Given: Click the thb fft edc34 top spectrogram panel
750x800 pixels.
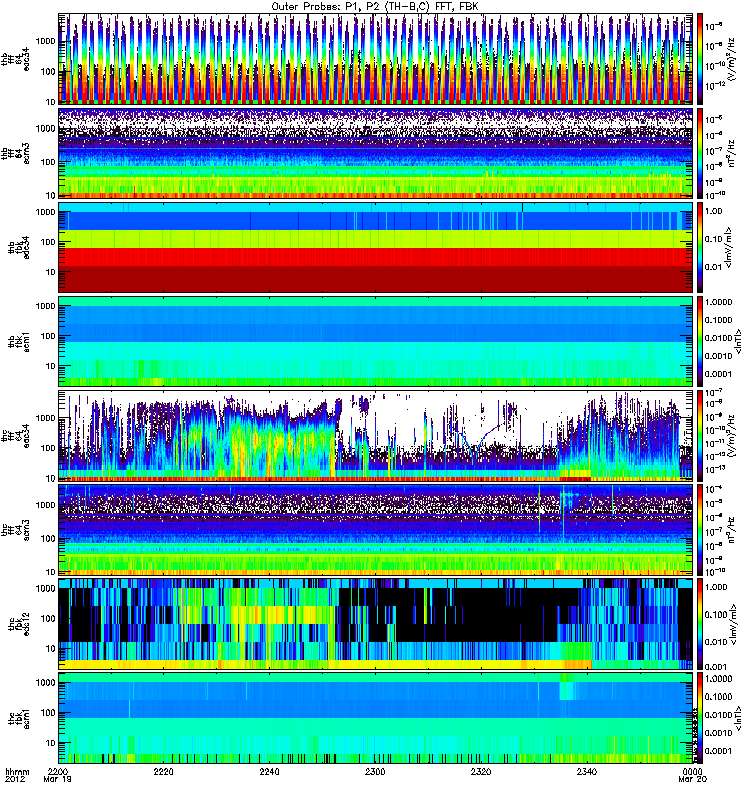Looking at the screenshot, I should click(376, 58).
